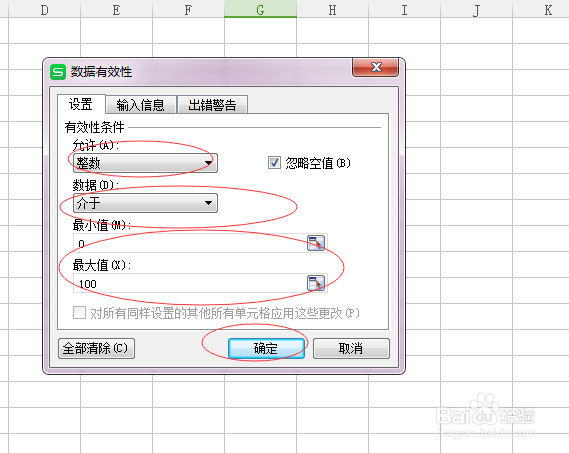The width and height of the screenshot is (569, 453).
Task: Switch to the 输入信息 tab
Action: pos(141,105)
